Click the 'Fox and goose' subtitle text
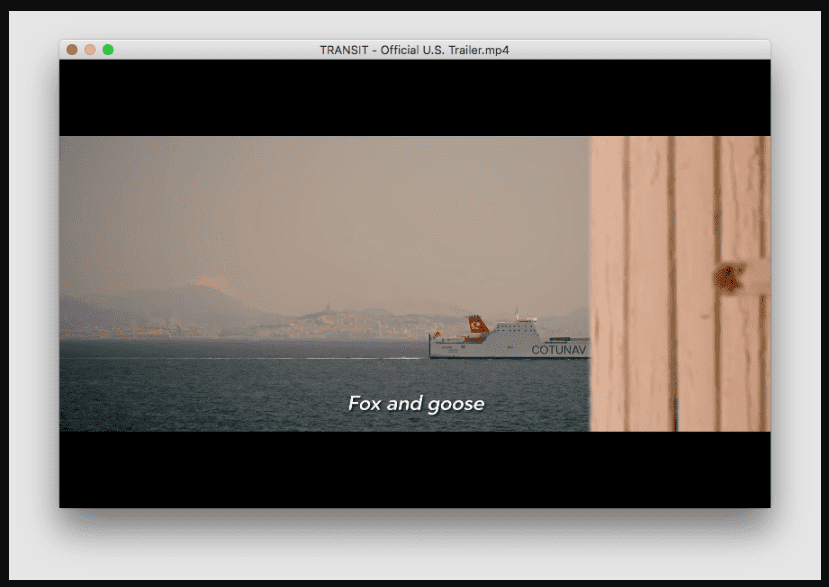 (x=416, y=404)
